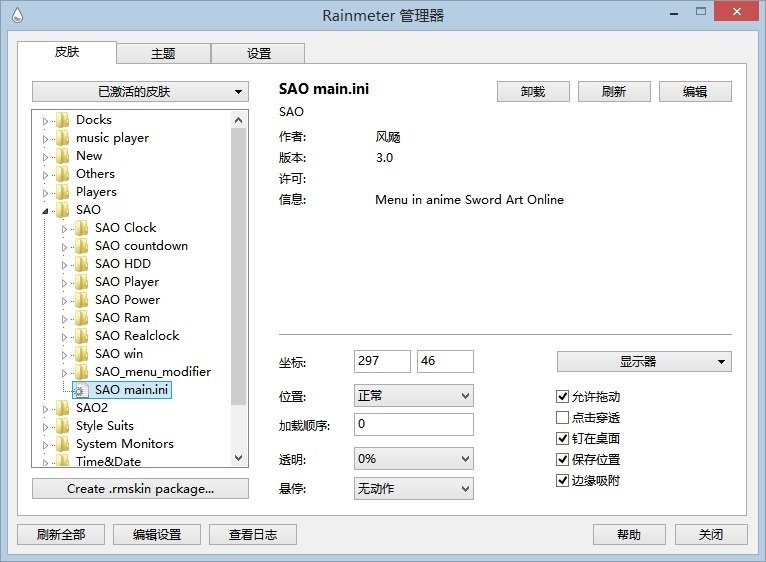Click the Players folder icon
The image size is (766, 562).
tap(63, 192)
